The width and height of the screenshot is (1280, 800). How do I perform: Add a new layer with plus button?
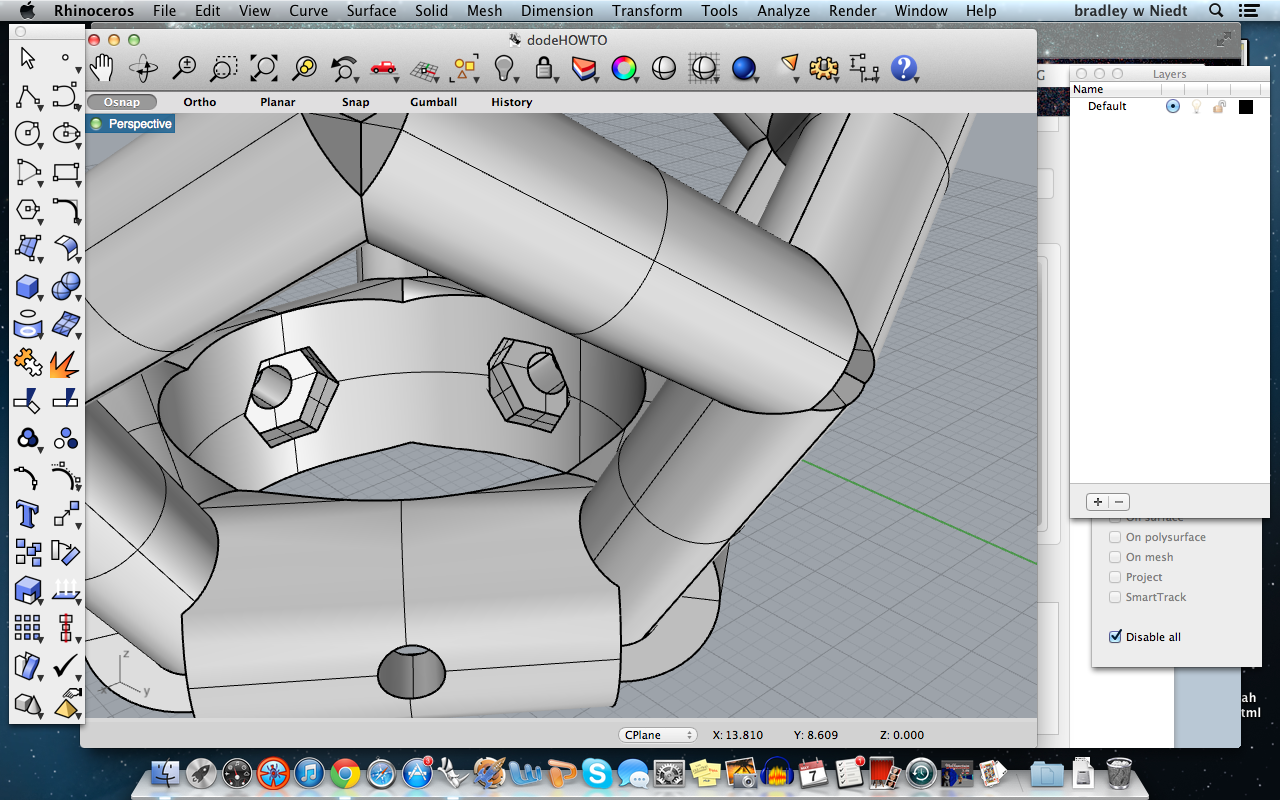pos(1097,502)
